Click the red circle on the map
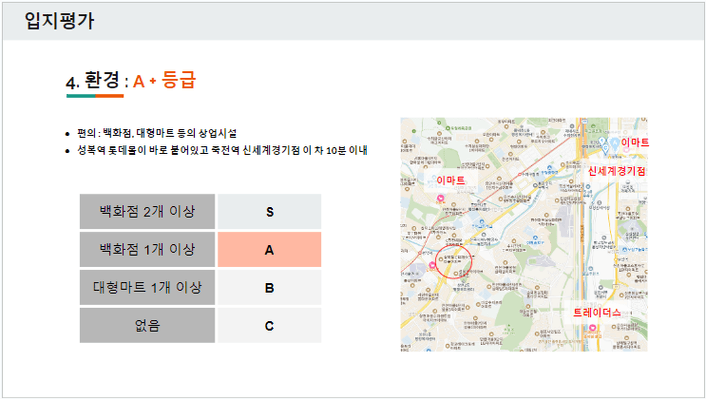706x399 pixels. click(x=454, y=261)
